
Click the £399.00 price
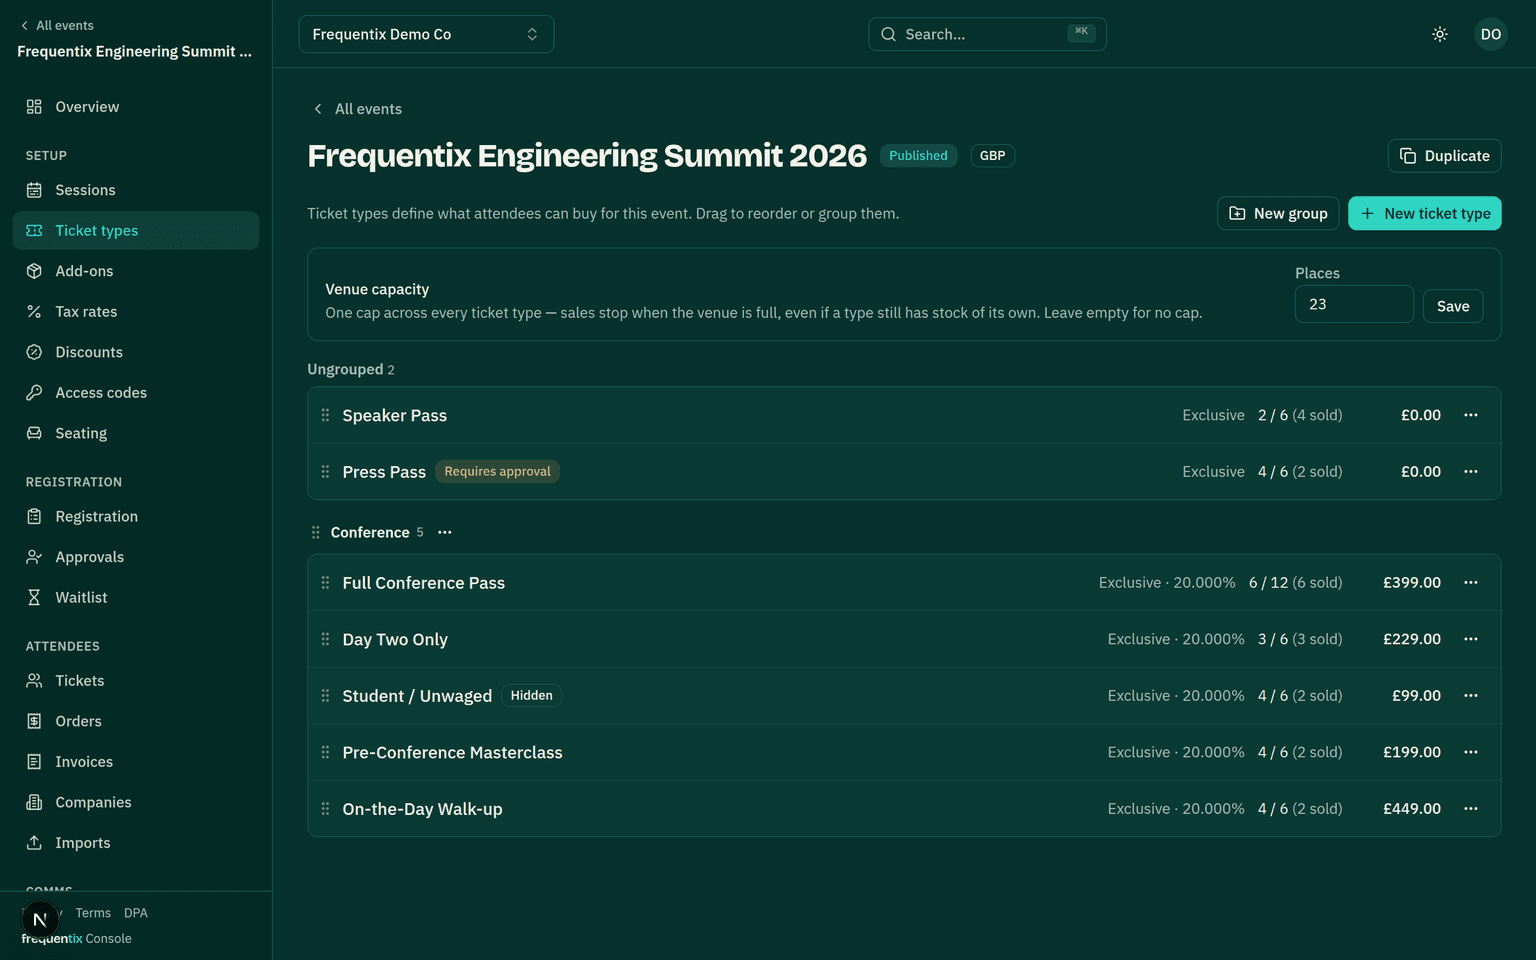click(1412, 583)
